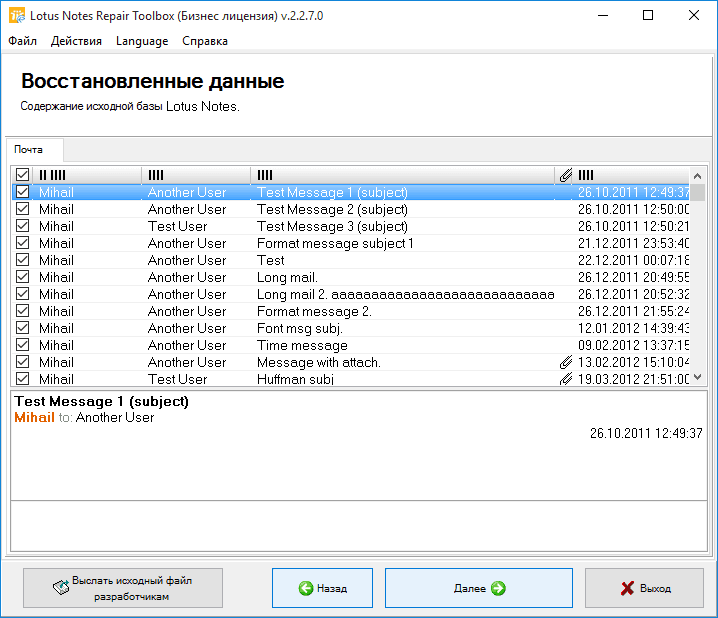Open the Справка menu
The width and height of the screenshot is (718, 618).
point(205,41)
